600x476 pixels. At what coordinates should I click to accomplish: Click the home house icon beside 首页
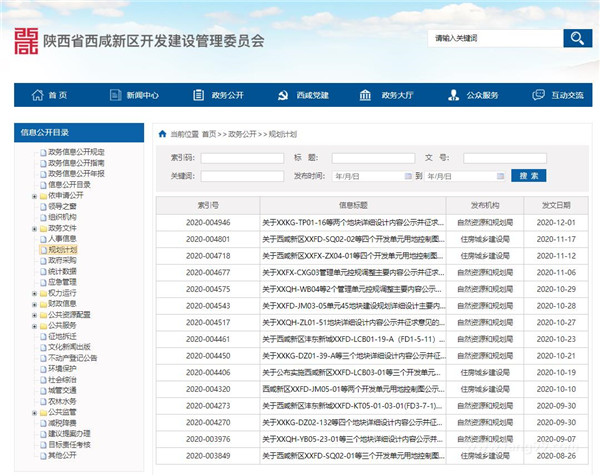[38, 95]
